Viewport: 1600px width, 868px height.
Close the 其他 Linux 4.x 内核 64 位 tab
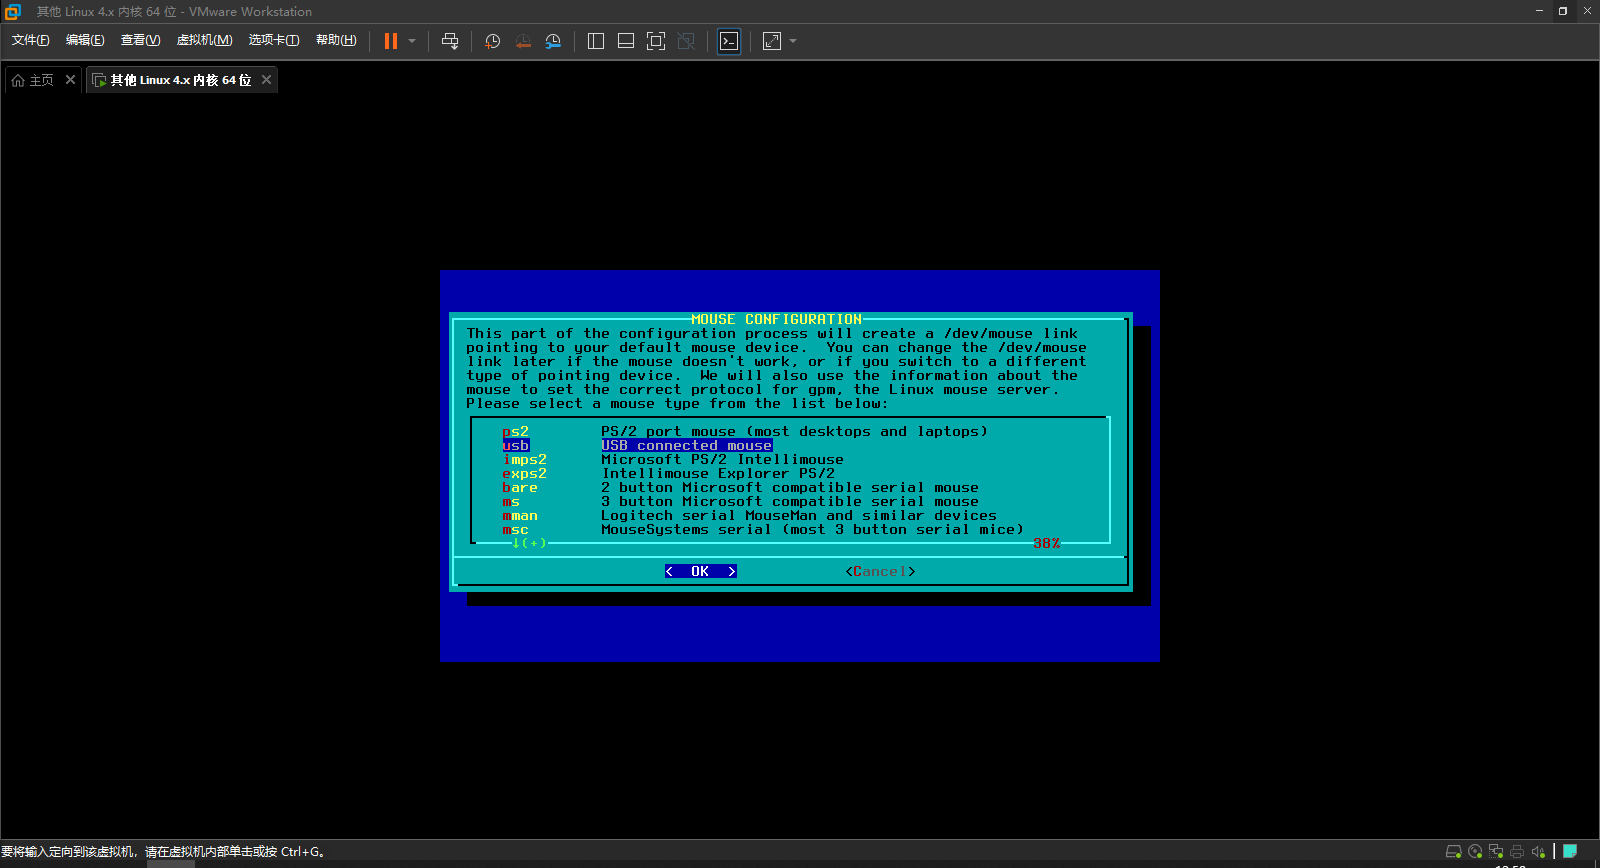[266, 80]
